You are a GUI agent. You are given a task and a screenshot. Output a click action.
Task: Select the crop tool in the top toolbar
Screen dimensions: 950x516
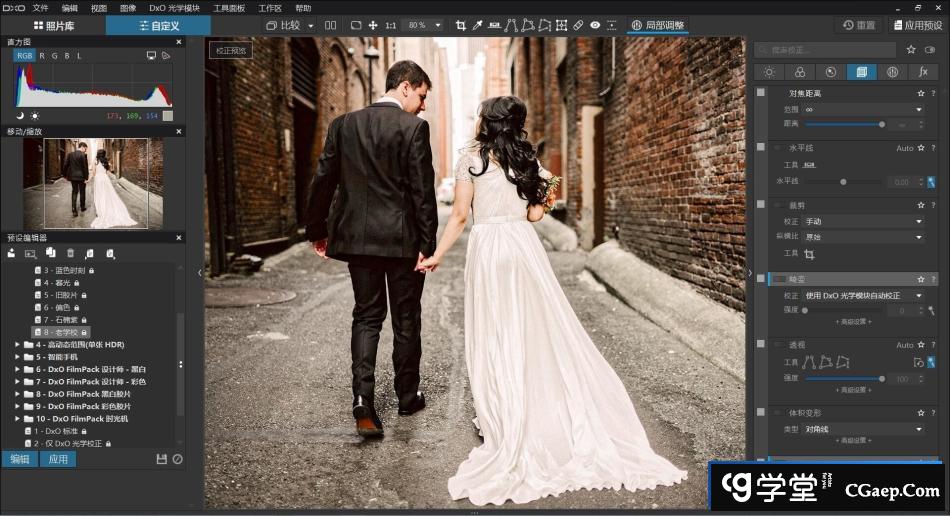[461, 25]
